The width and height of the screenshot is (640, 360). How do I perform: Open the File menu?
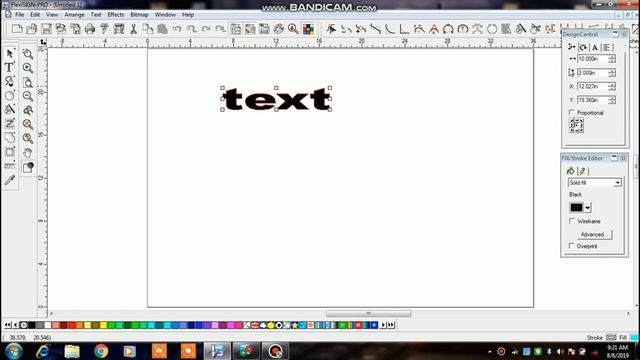[x=19, y=15]
